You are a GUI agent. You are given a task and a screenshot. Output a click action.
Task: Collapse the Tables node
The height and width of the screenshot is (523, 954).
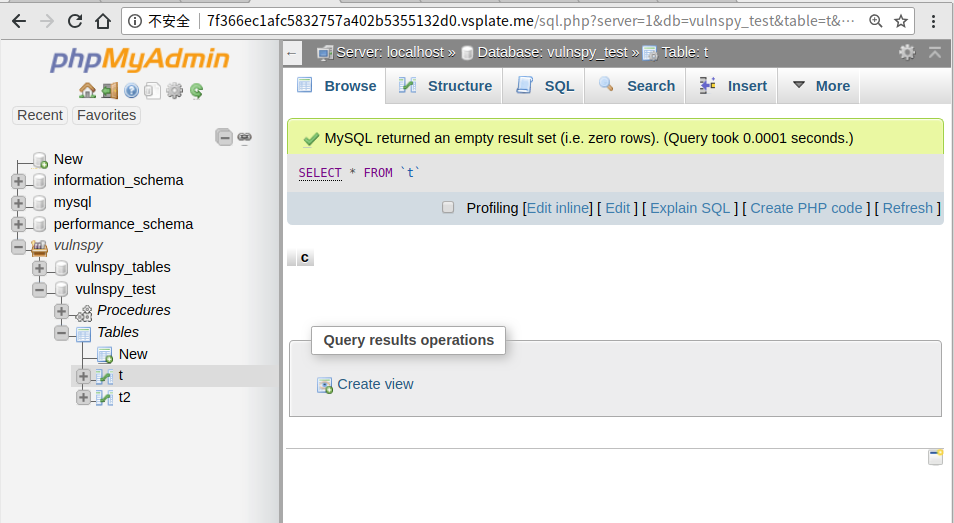(61, 333)
